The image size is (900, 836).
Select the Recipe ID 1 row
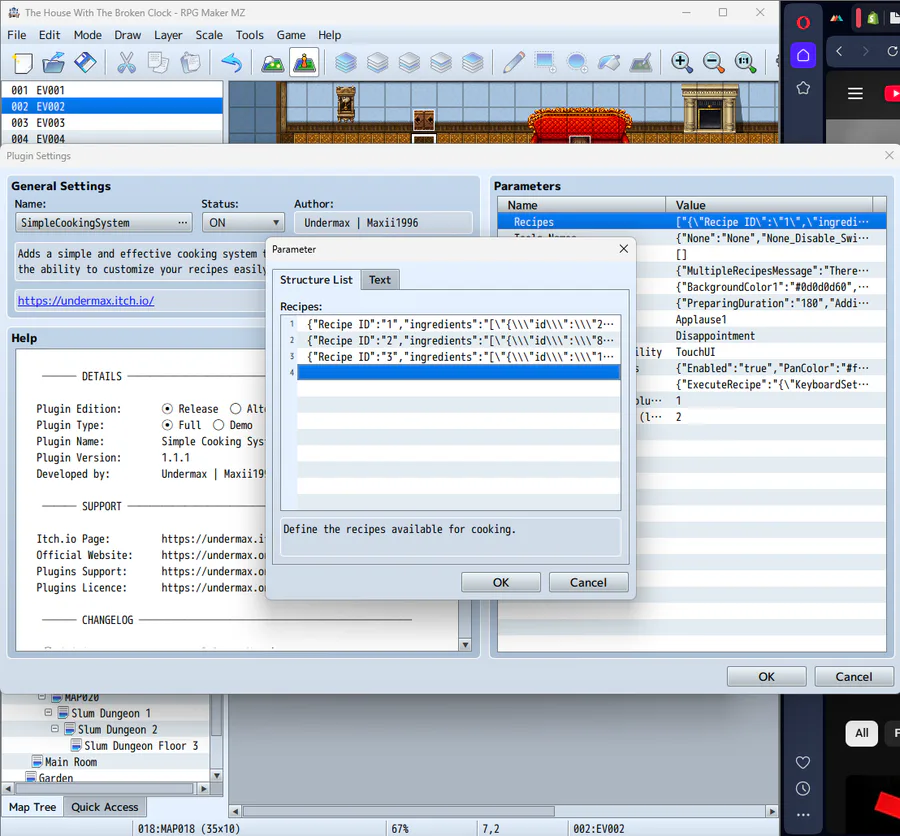coord(459,324)
